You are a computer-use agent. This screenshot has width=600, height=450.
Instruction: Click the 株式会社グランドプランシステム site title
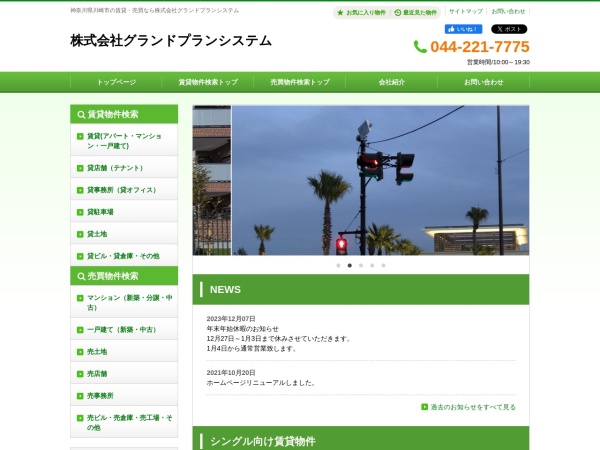(171, 41)
